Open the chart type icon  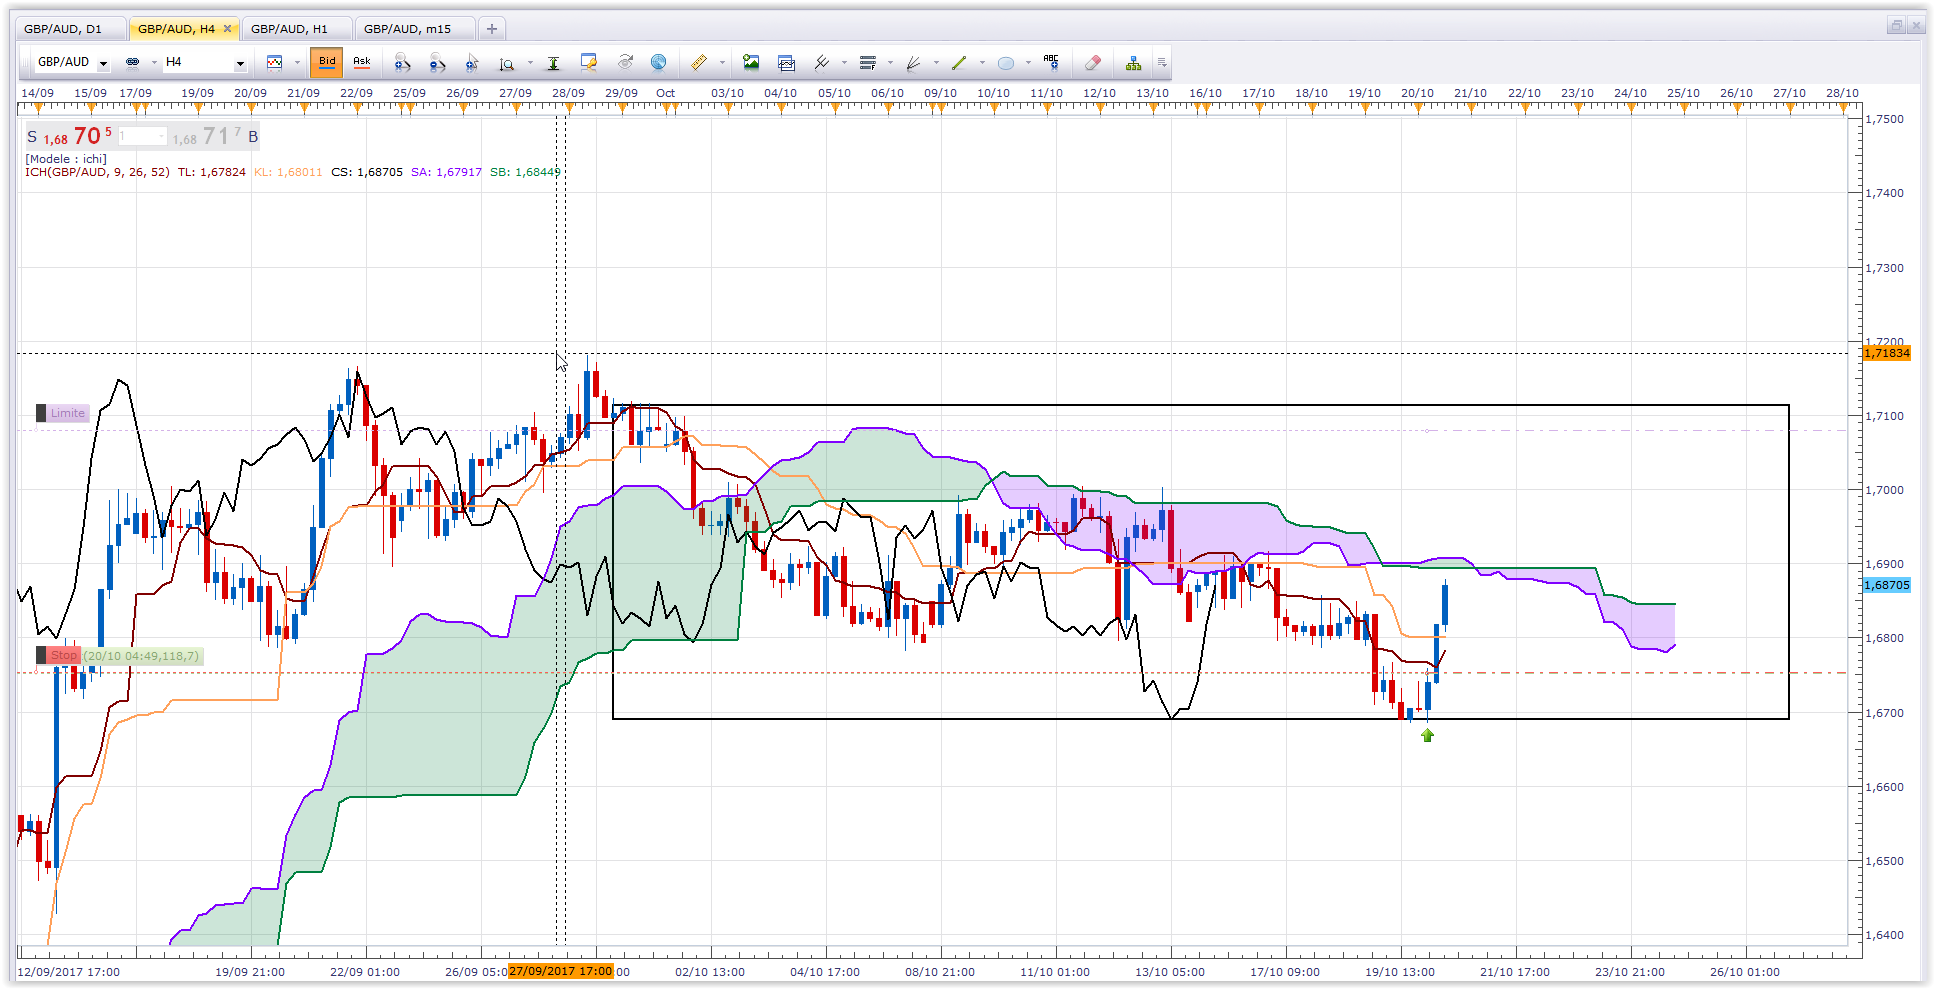(275, 63)
